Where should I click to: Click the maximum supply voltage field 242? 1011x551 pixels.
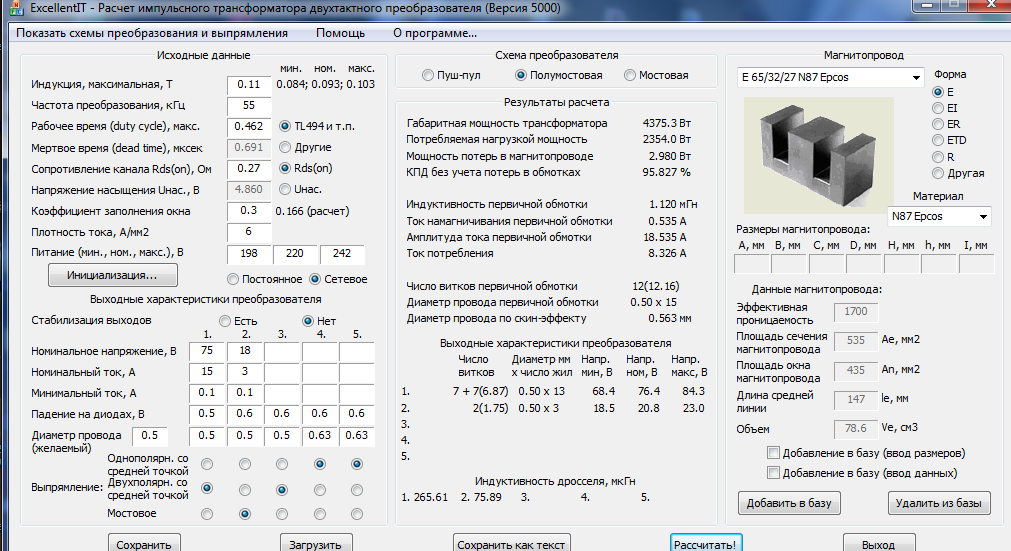click(342, 254)
